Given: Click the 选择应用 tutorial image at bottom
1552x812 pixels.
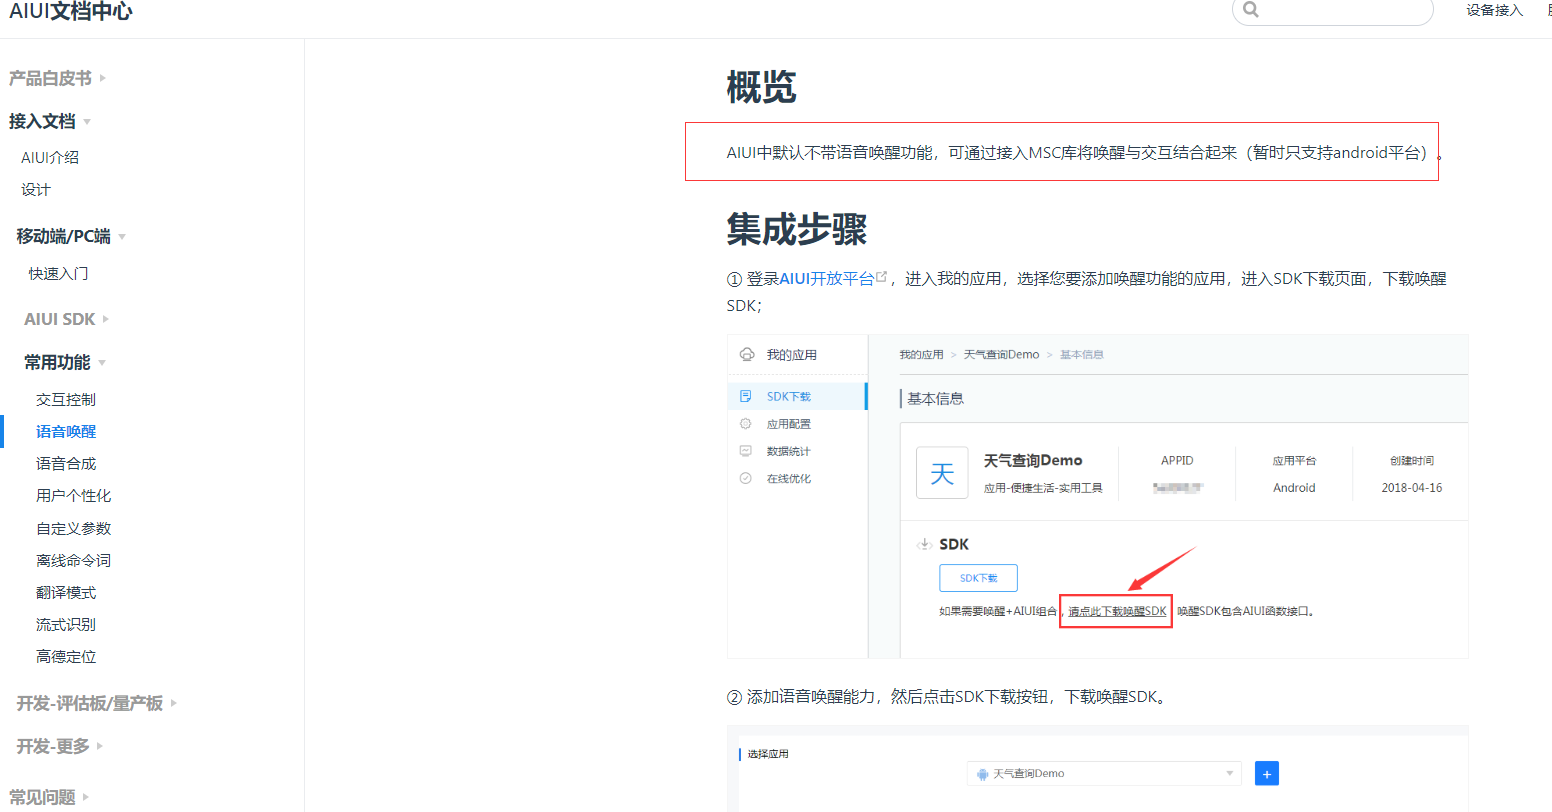Looking at the screenshot, I should tap(1097, 768).
